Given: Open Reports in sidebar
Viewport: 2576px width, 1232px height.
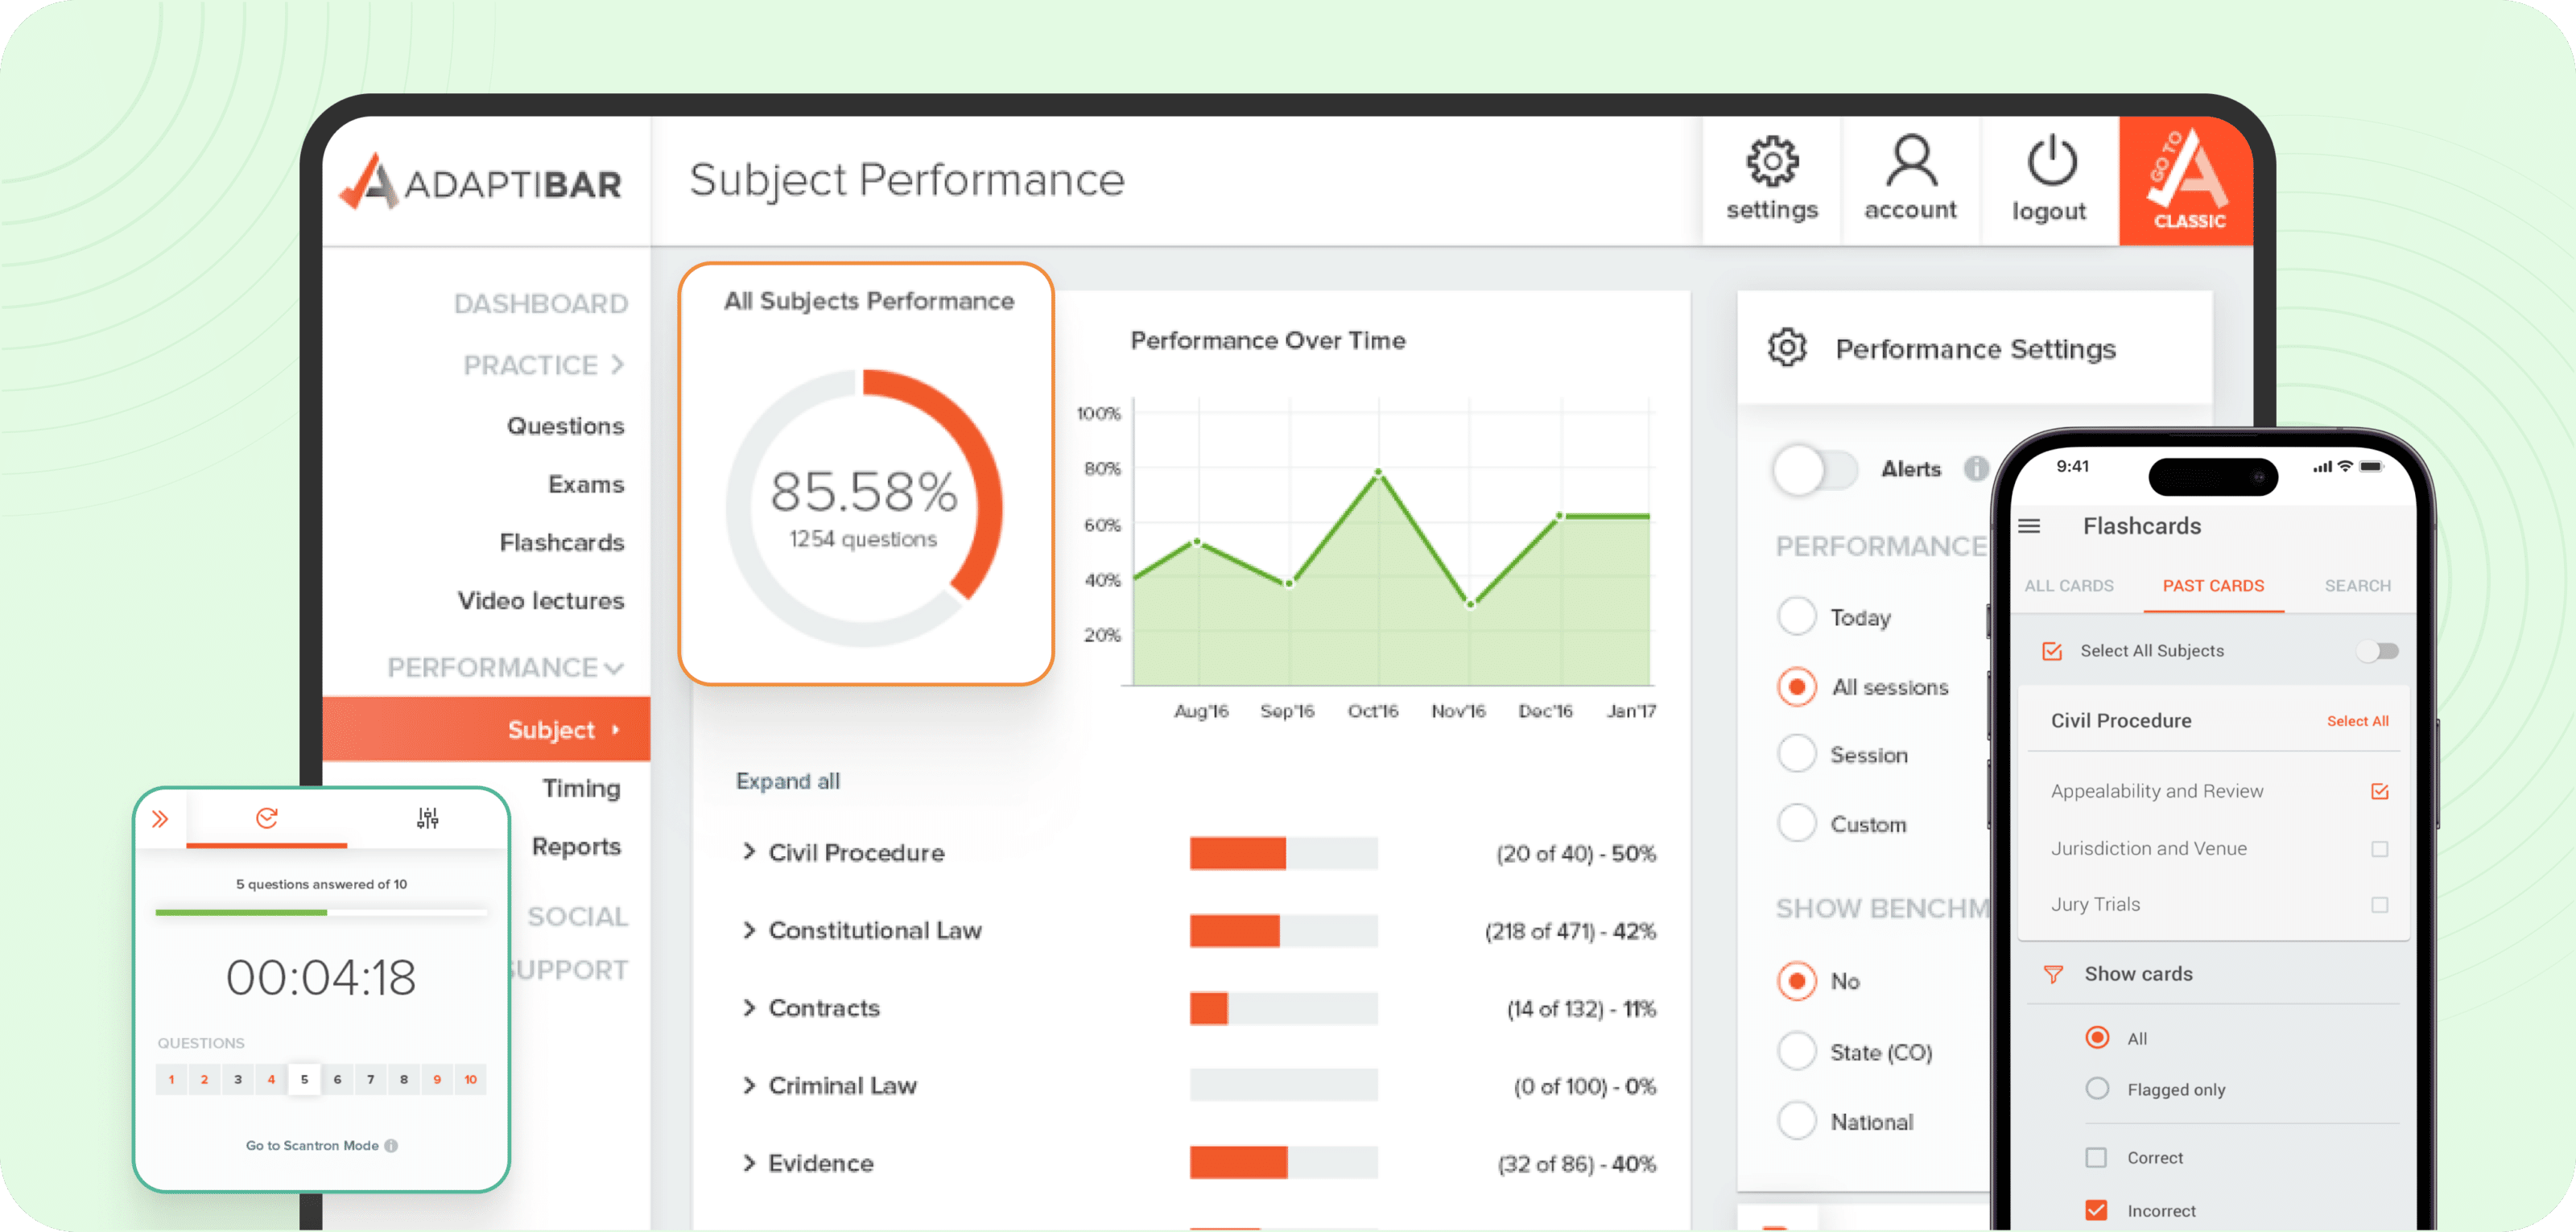Looking at the screenshot, I should pos(576,846).
